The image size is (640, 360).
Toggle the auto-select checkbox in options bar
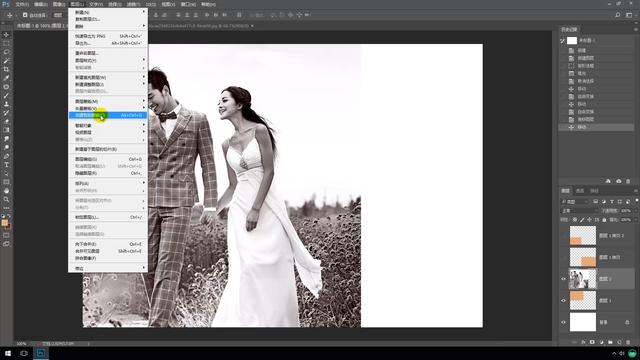pos(25,15)
